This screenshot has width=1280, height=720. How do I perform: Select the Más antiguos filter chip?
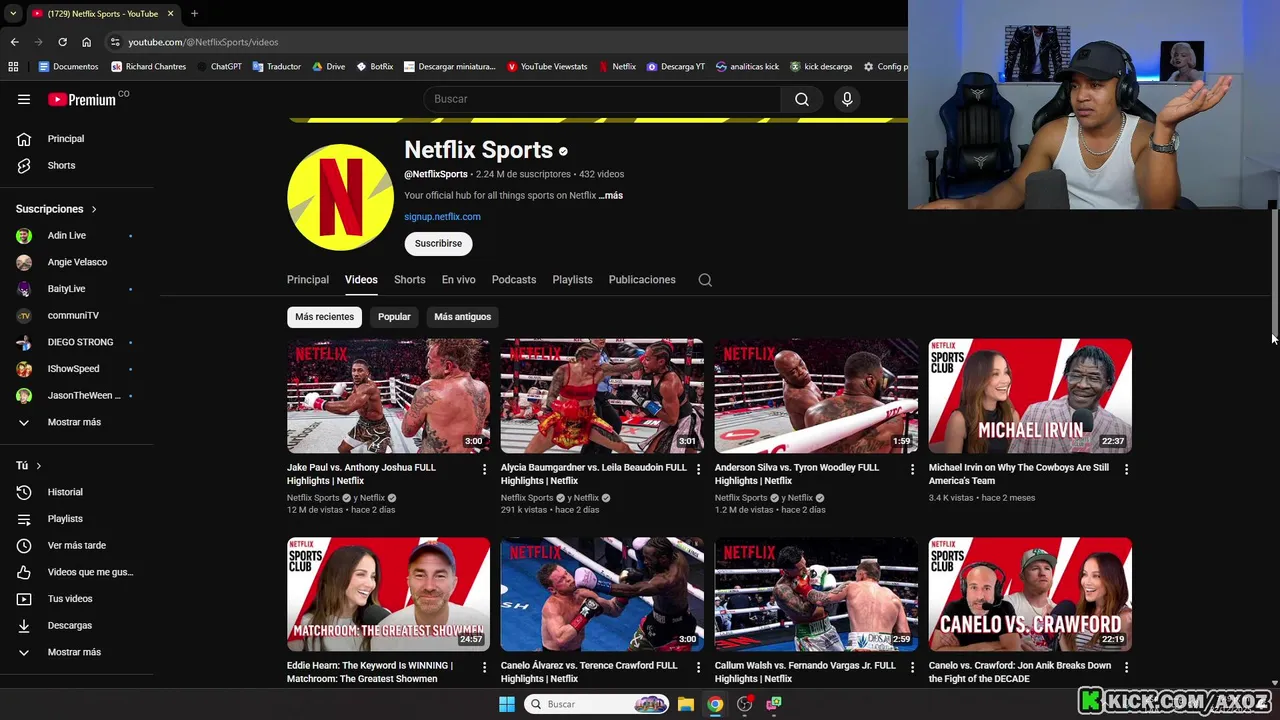coord(462,317)
